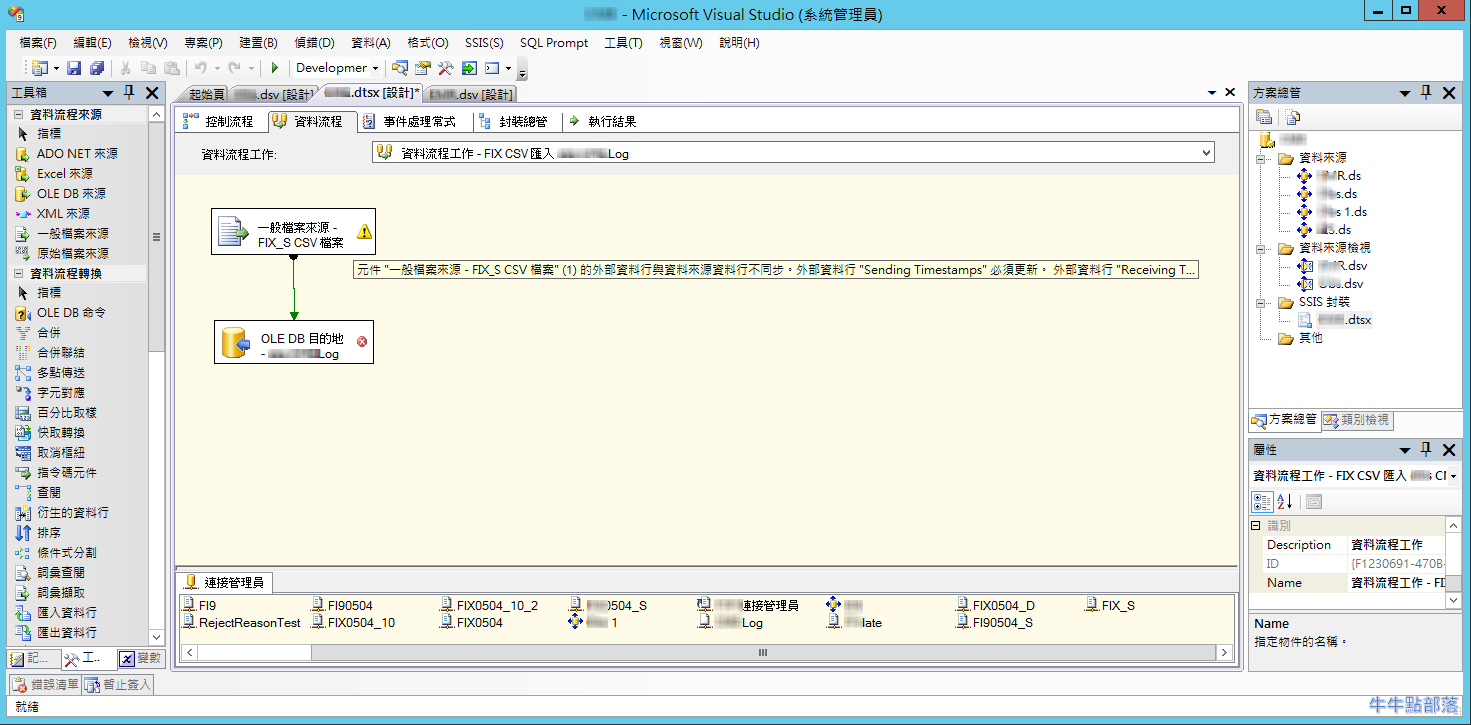Open the SSIS(S) menu

[484, 43]
